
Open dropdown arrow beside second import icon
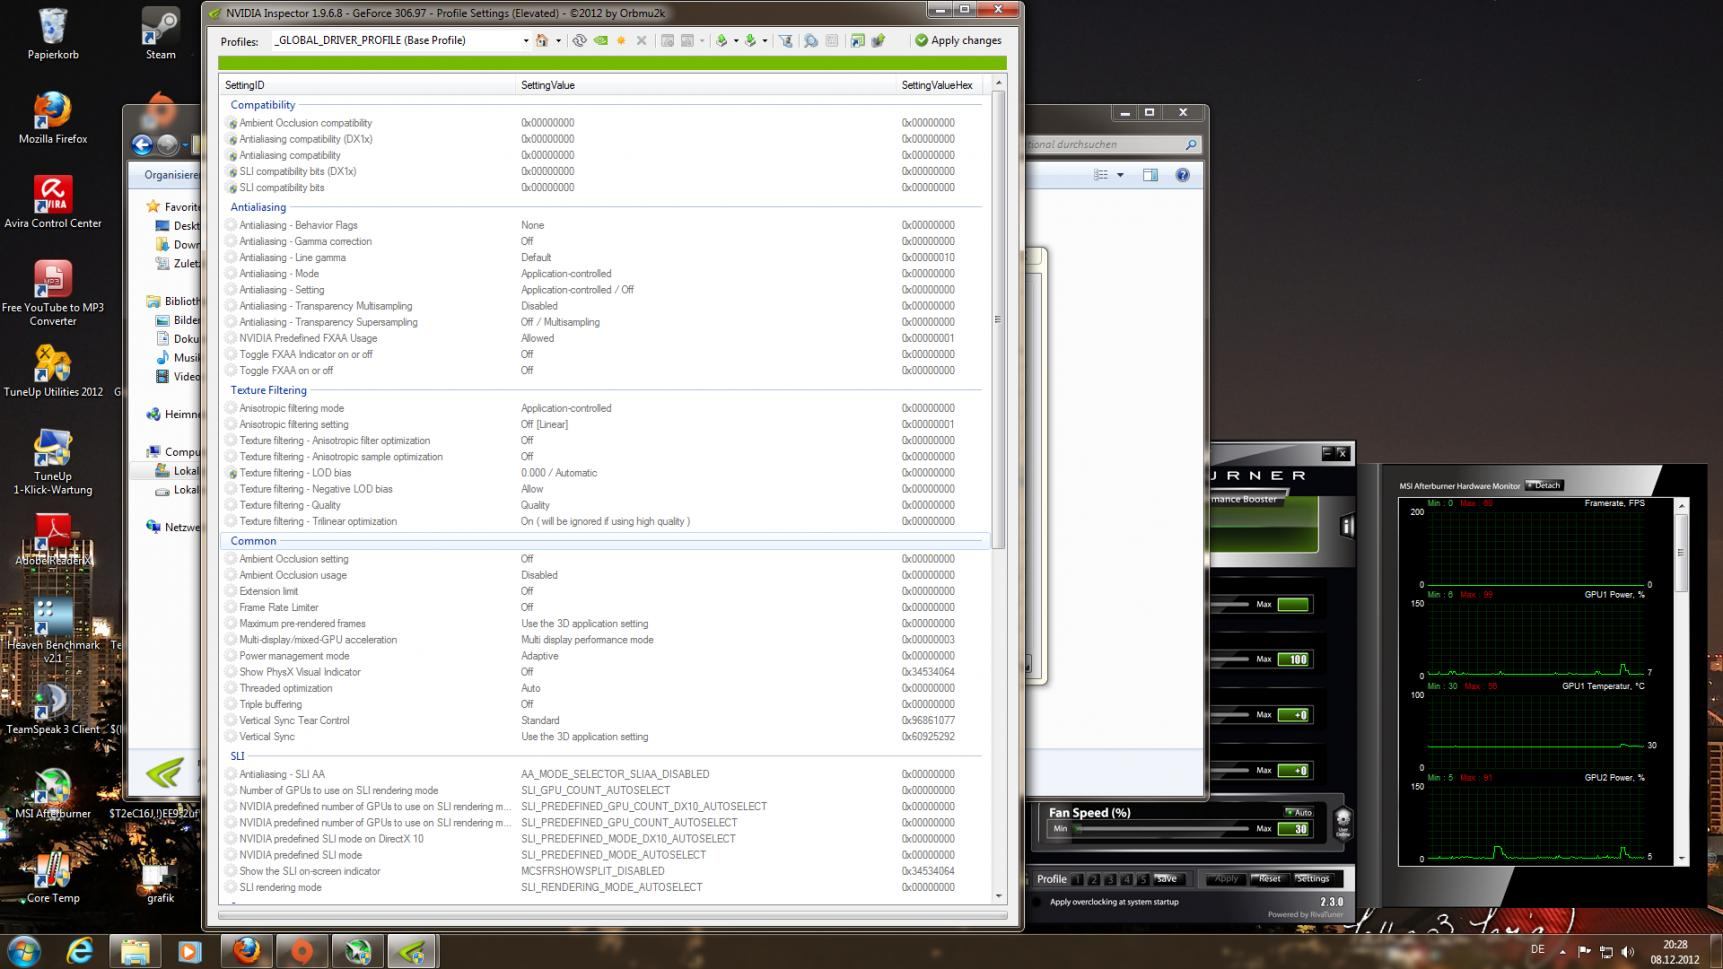[764, 41]
